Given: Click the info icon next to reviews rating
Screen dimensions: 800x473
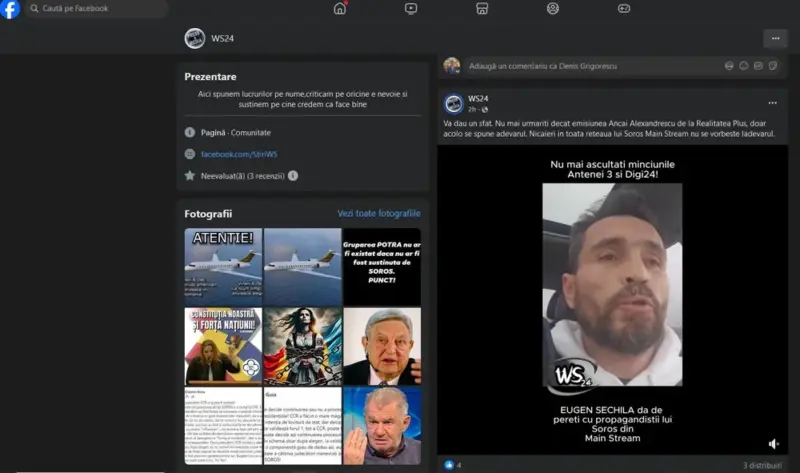Looking at the screenshot, I should pyautogui.click(x=293, y=176).
